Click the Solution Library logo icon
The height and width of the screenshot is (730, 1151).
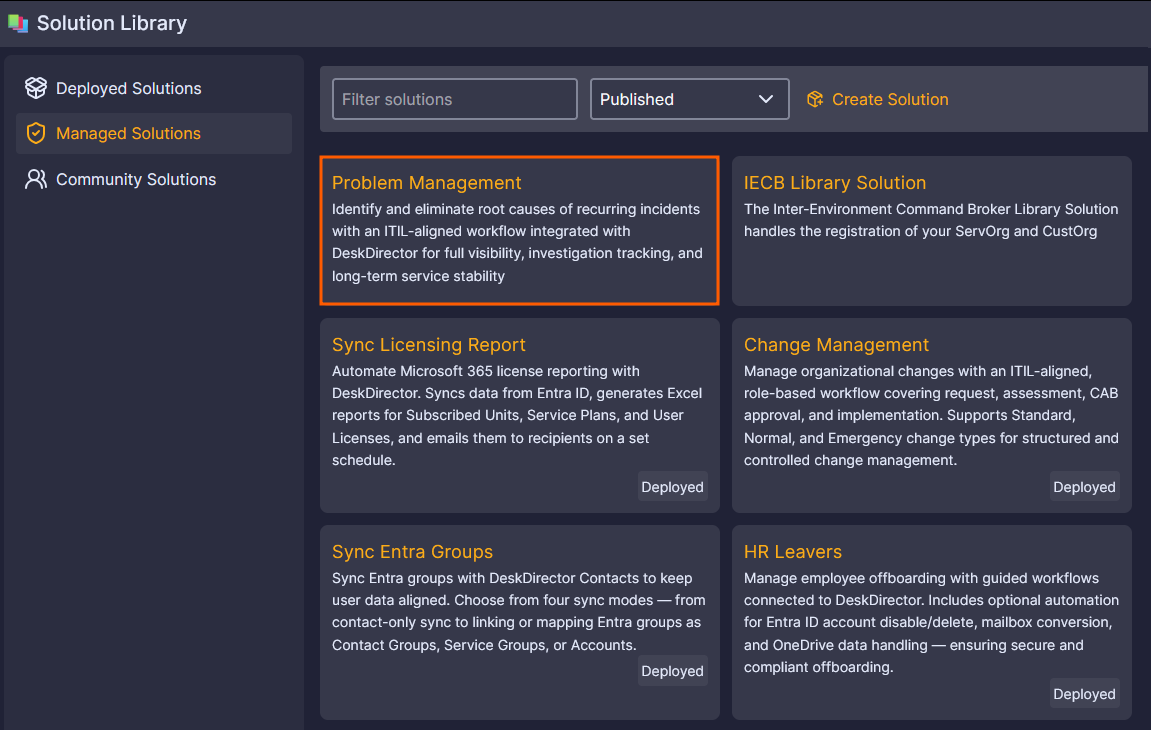[18, 23]
